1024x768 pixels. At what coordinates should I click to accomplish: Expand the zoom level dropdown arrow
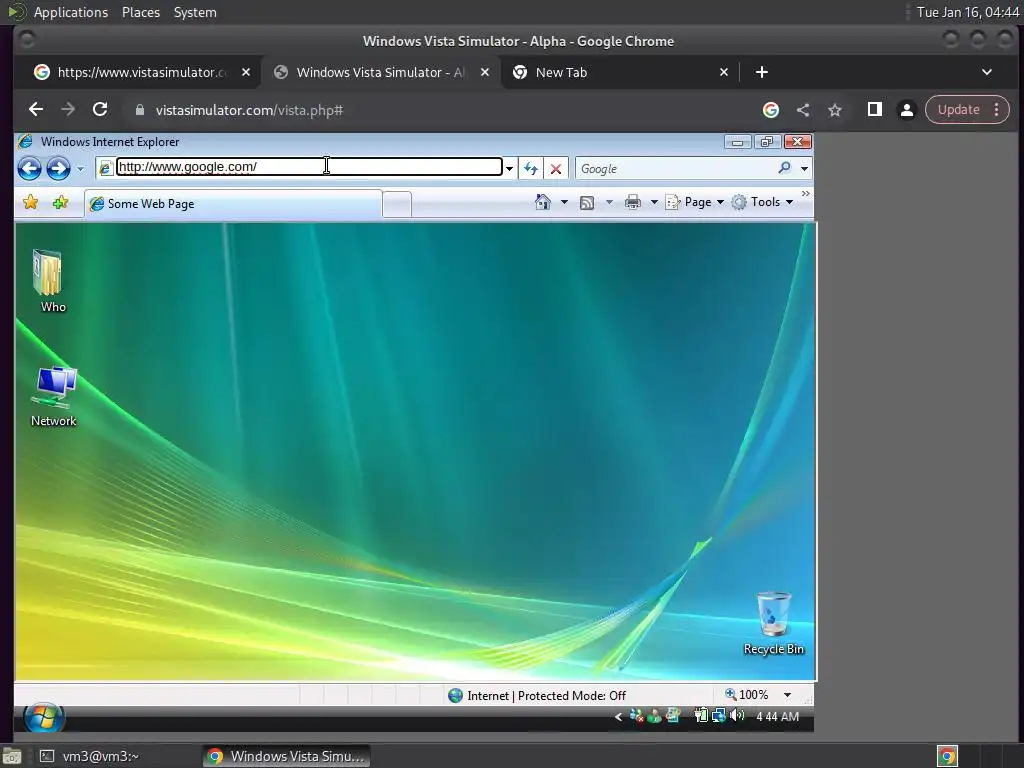(788, 695)
